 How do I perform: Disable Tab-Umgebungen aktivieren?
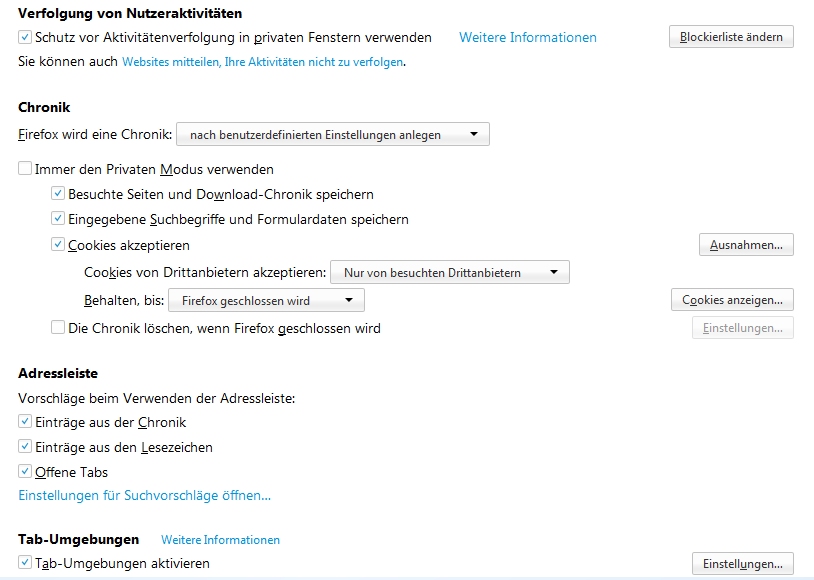(23, 563)
